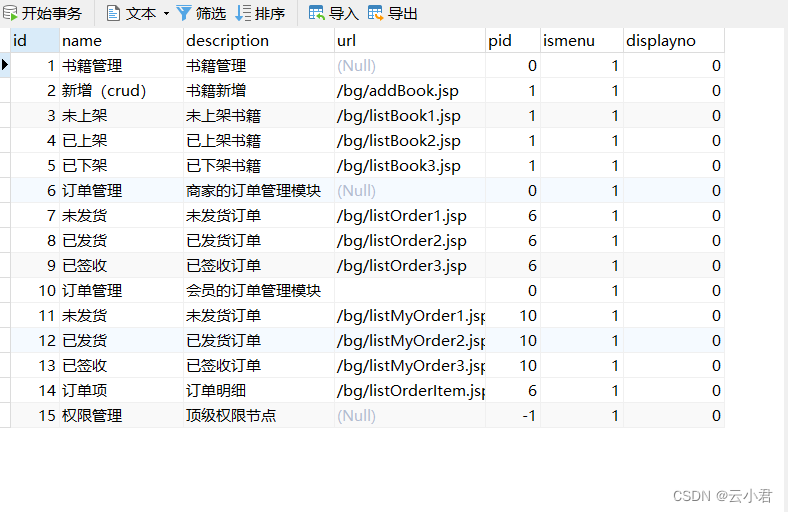The image size is (788, 512).
Task: Select the url column header
Action: pyautogui.click(x=410, y=40)
